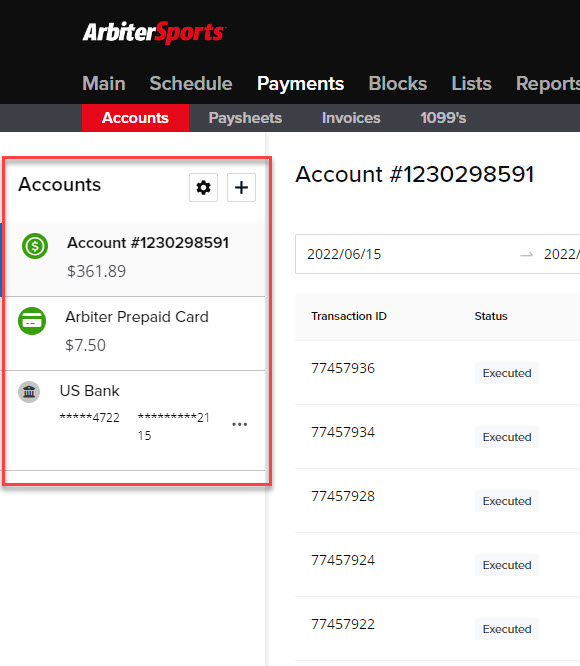Click the US Bank building icon
Viewport: 580px width, 666px height.
[x=29, y=392]
